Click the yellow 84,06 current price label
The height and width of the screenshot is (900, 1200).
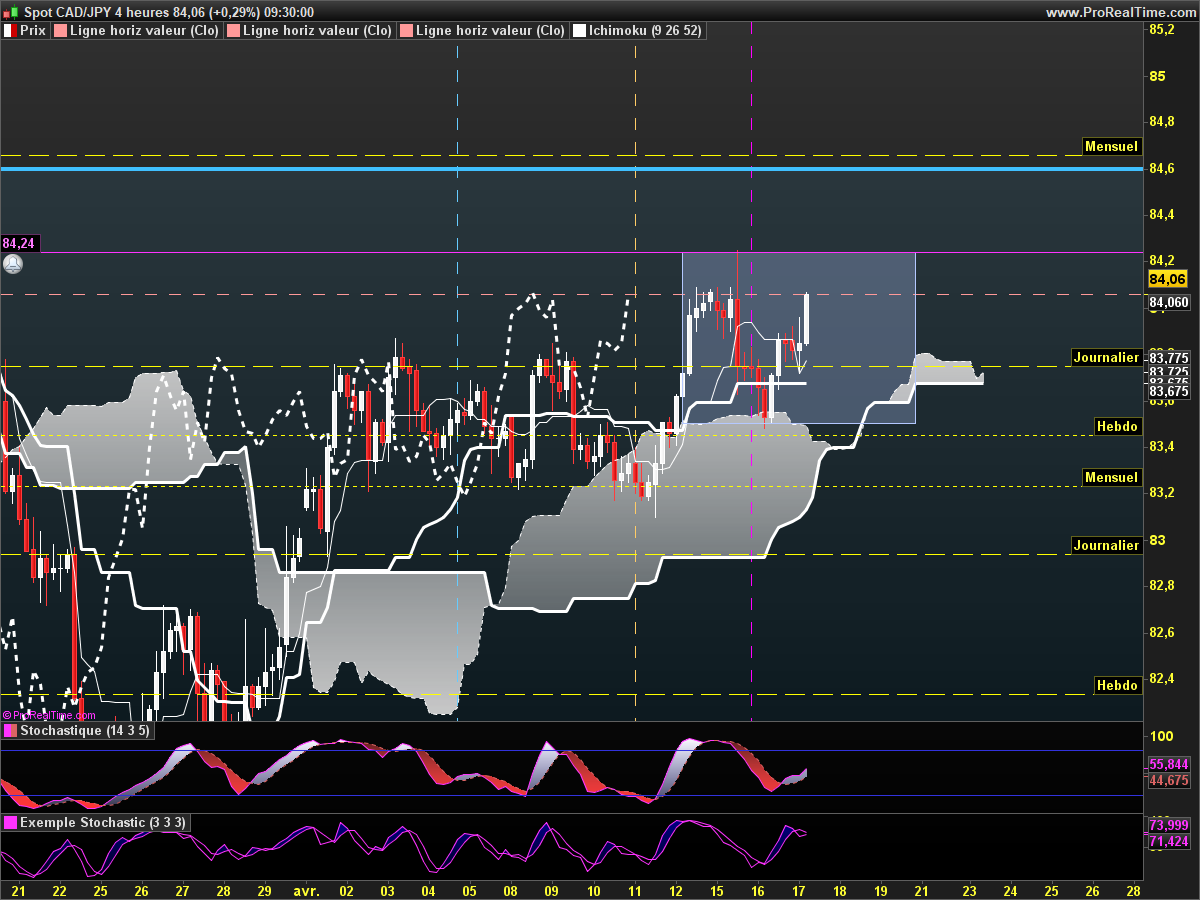click(x=1167, y=279)
